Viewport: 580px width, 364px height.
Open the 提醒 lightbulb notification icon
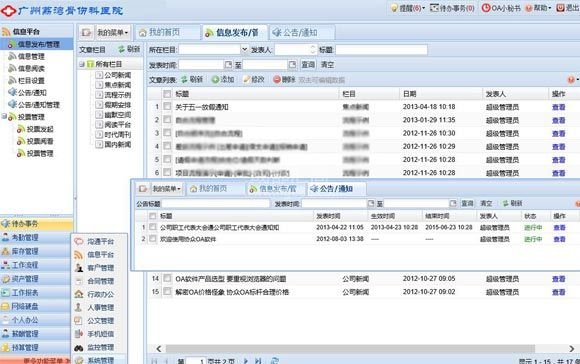tap(394, 8)
